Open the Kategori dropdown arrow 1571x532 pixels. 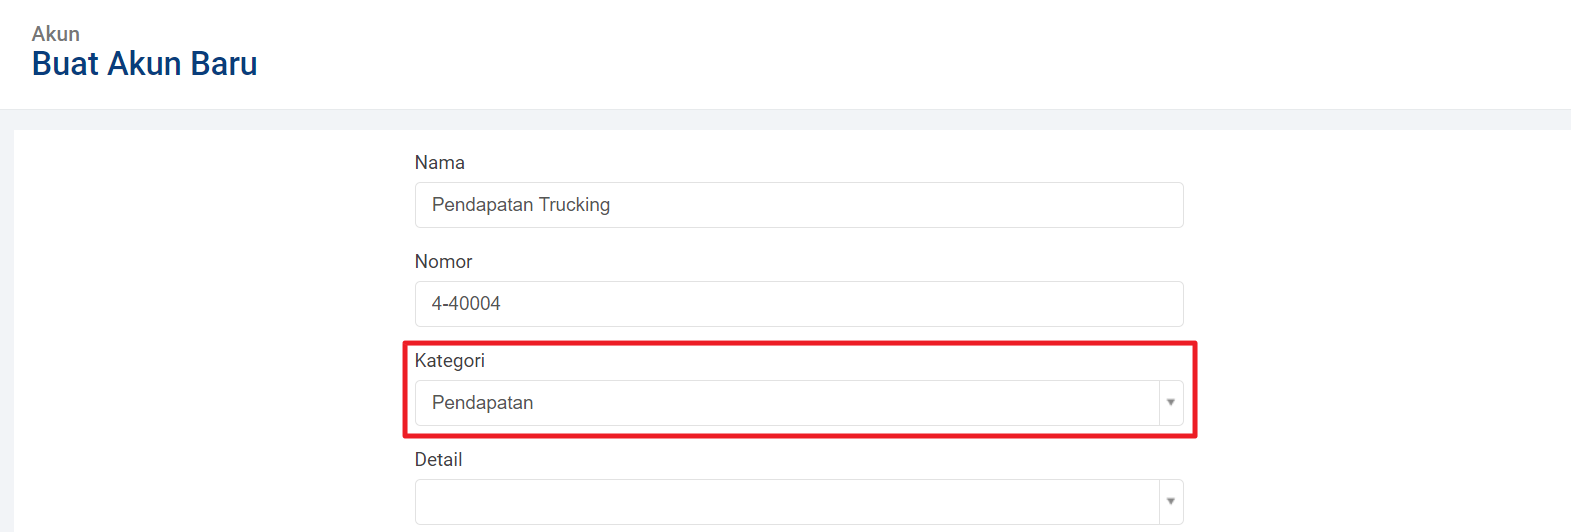click(x=1170, y=403)
